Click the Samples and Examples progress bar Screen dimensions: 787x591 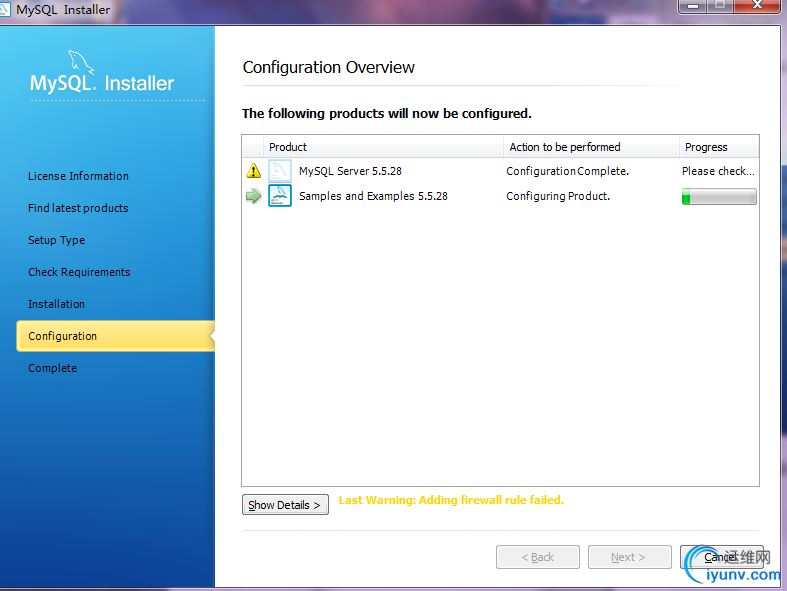[x=719, y=196]
